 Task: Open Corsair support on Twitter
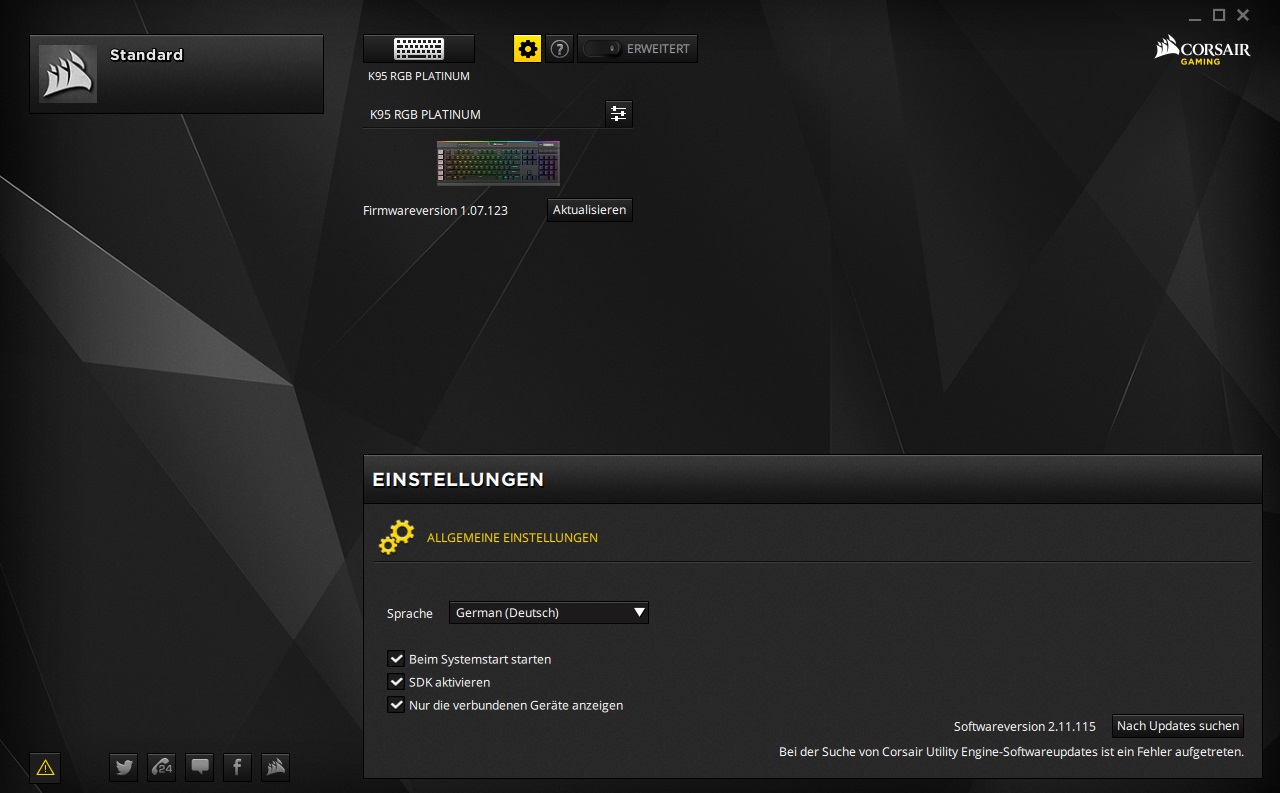[x=123, y=767]
